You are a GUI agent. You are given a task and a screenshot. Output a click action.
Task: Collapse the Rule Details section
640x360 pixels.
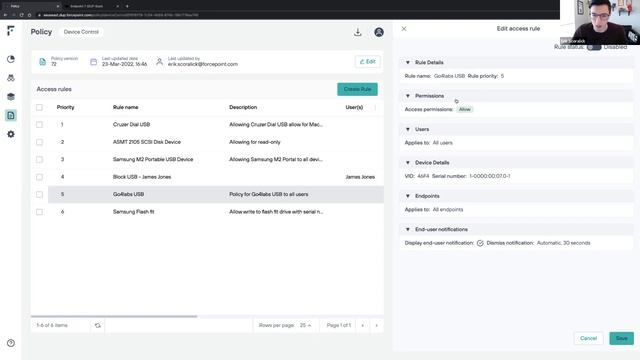pos(407,62)
